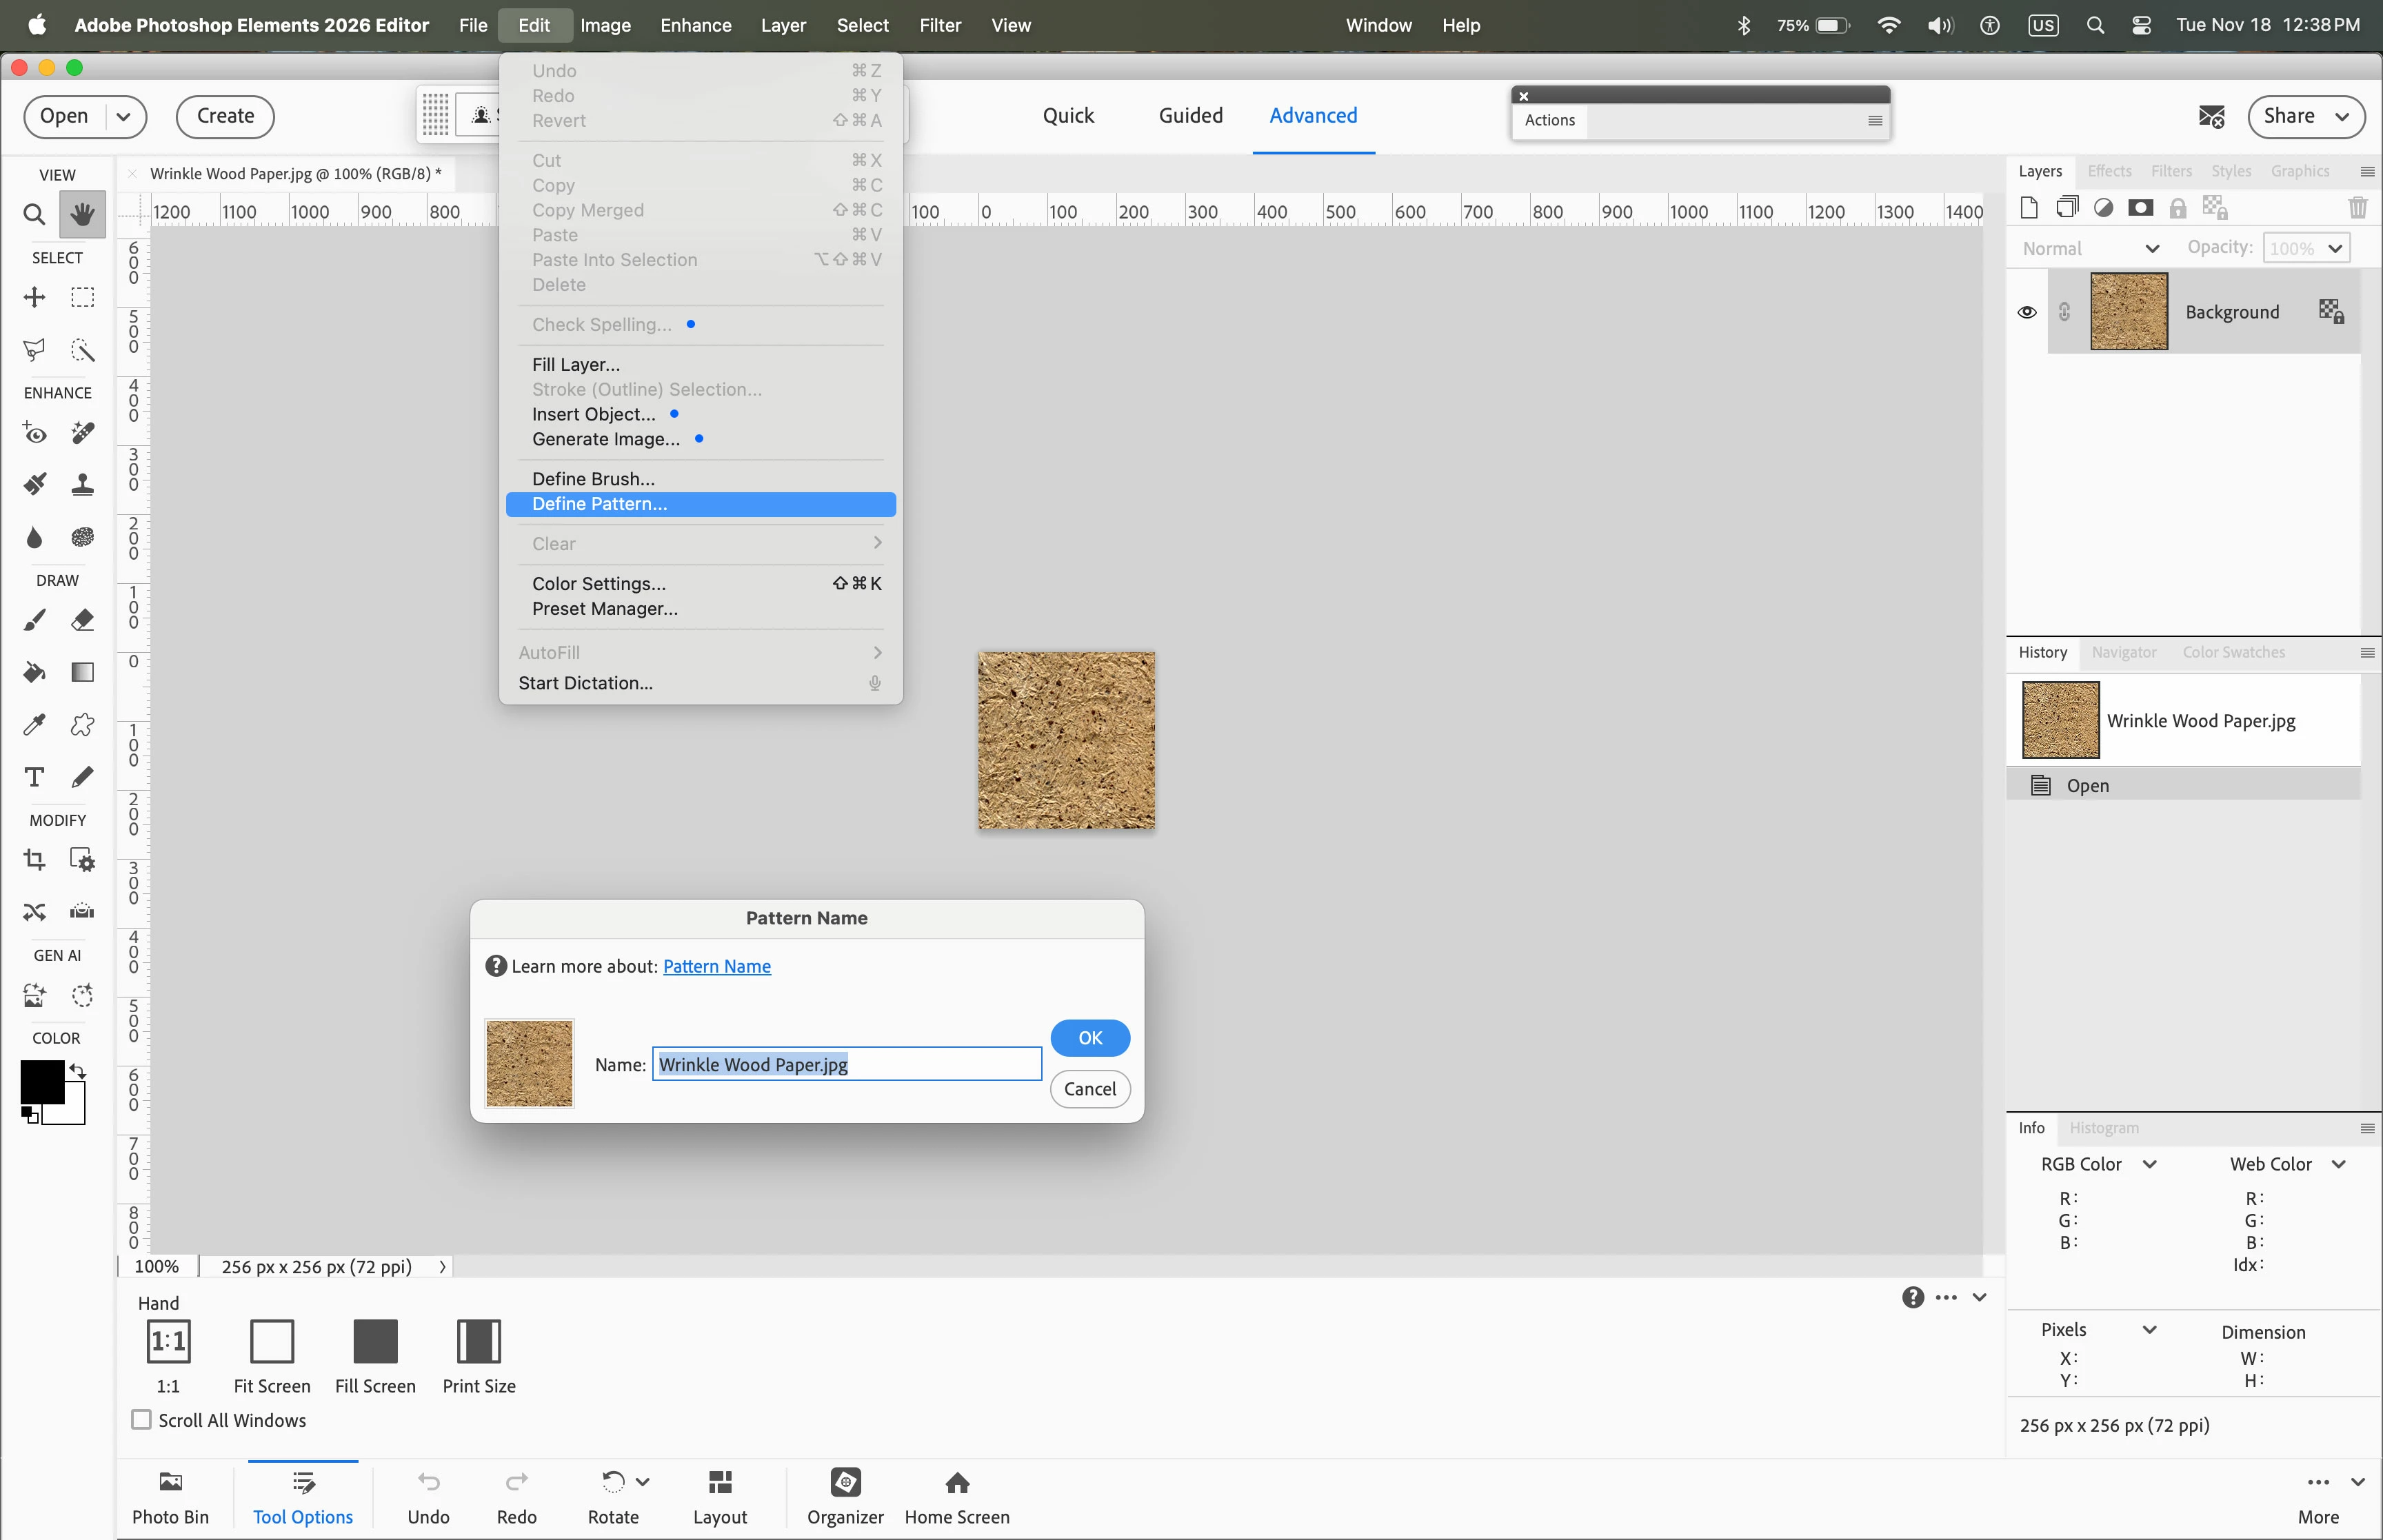This screenshot has height=1540, width=2383.
Task: Open the Organizer from taskbar
Action: tap(845, 1495)
